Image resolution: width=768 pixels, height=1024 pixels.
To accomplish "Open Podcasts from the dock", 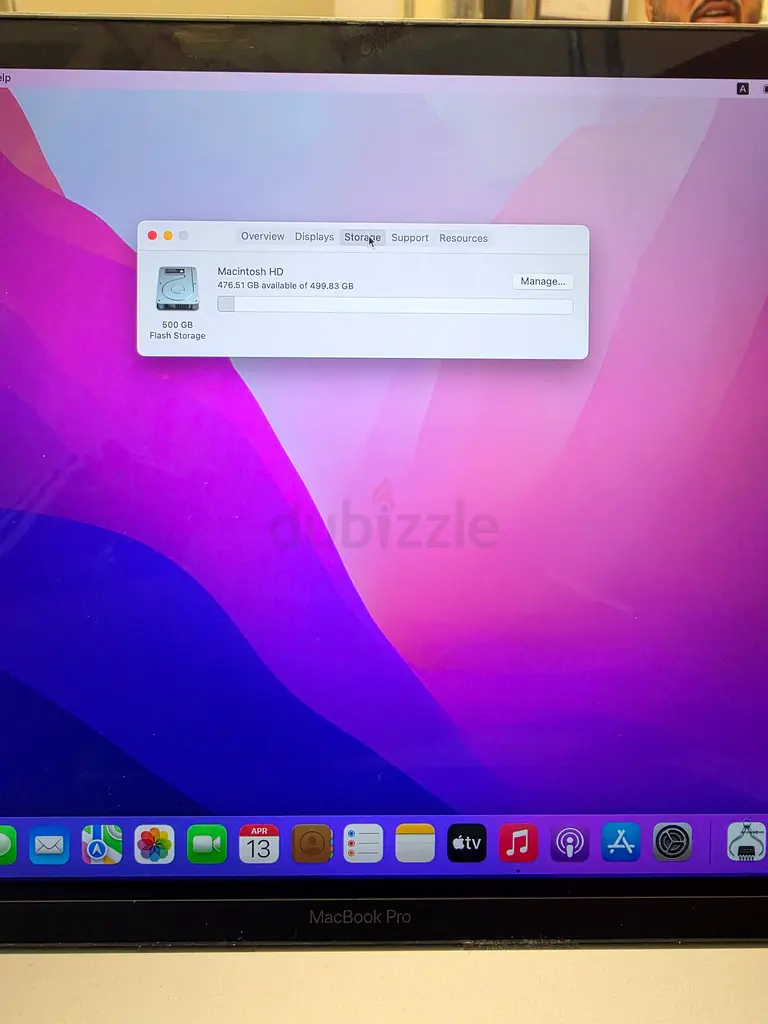I will 570,843.
